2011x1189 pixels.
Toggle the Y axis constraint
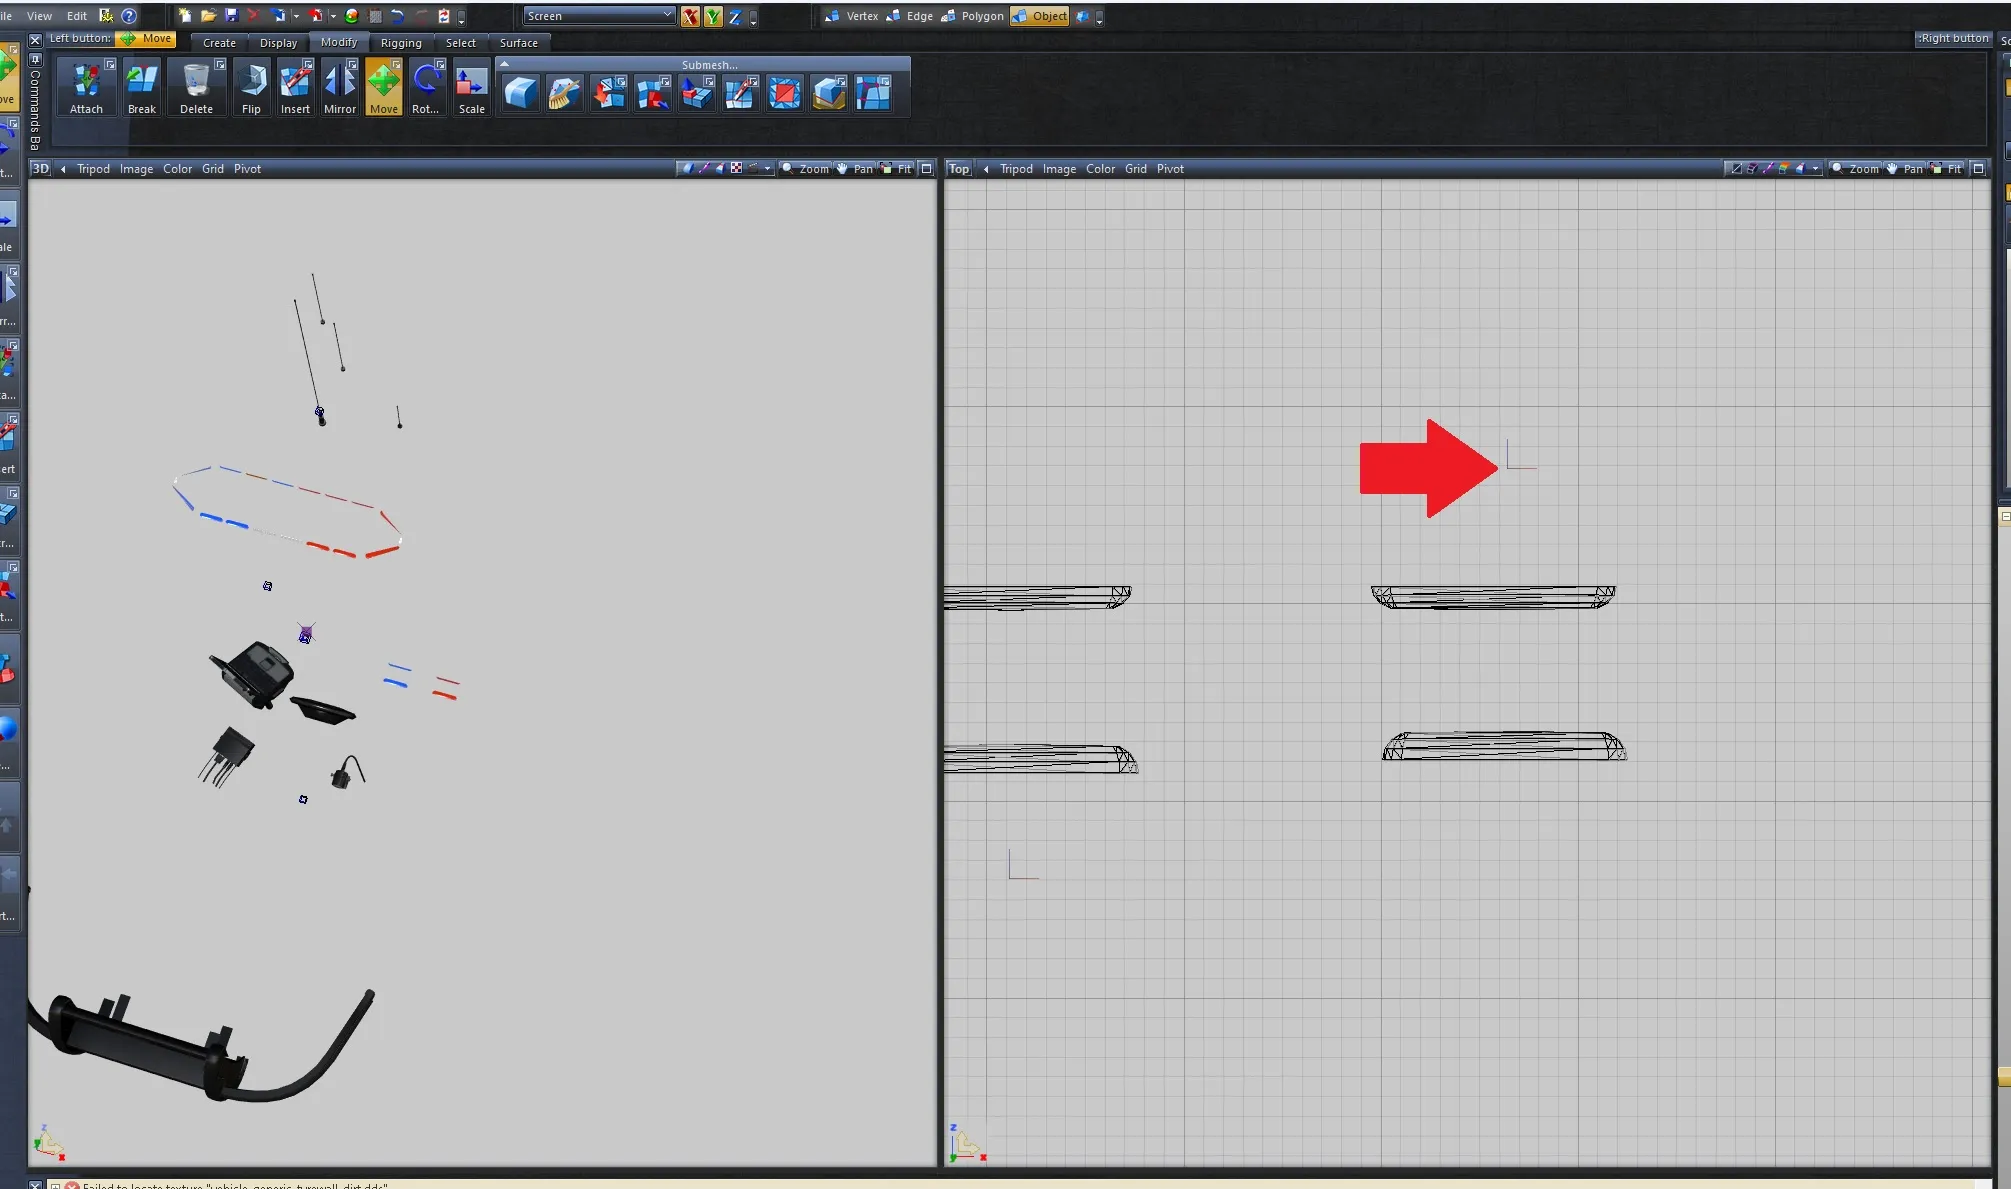[712, 16]
